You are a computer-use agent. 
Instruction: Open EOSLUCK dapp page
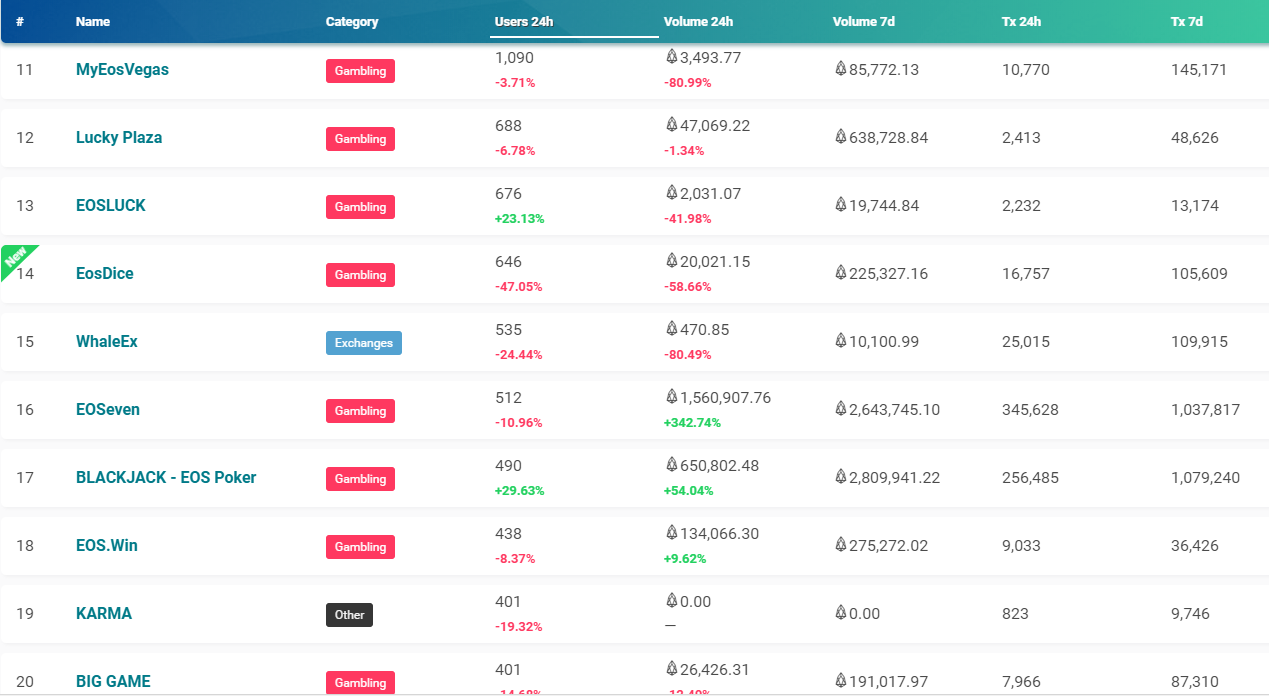(111, 206)
